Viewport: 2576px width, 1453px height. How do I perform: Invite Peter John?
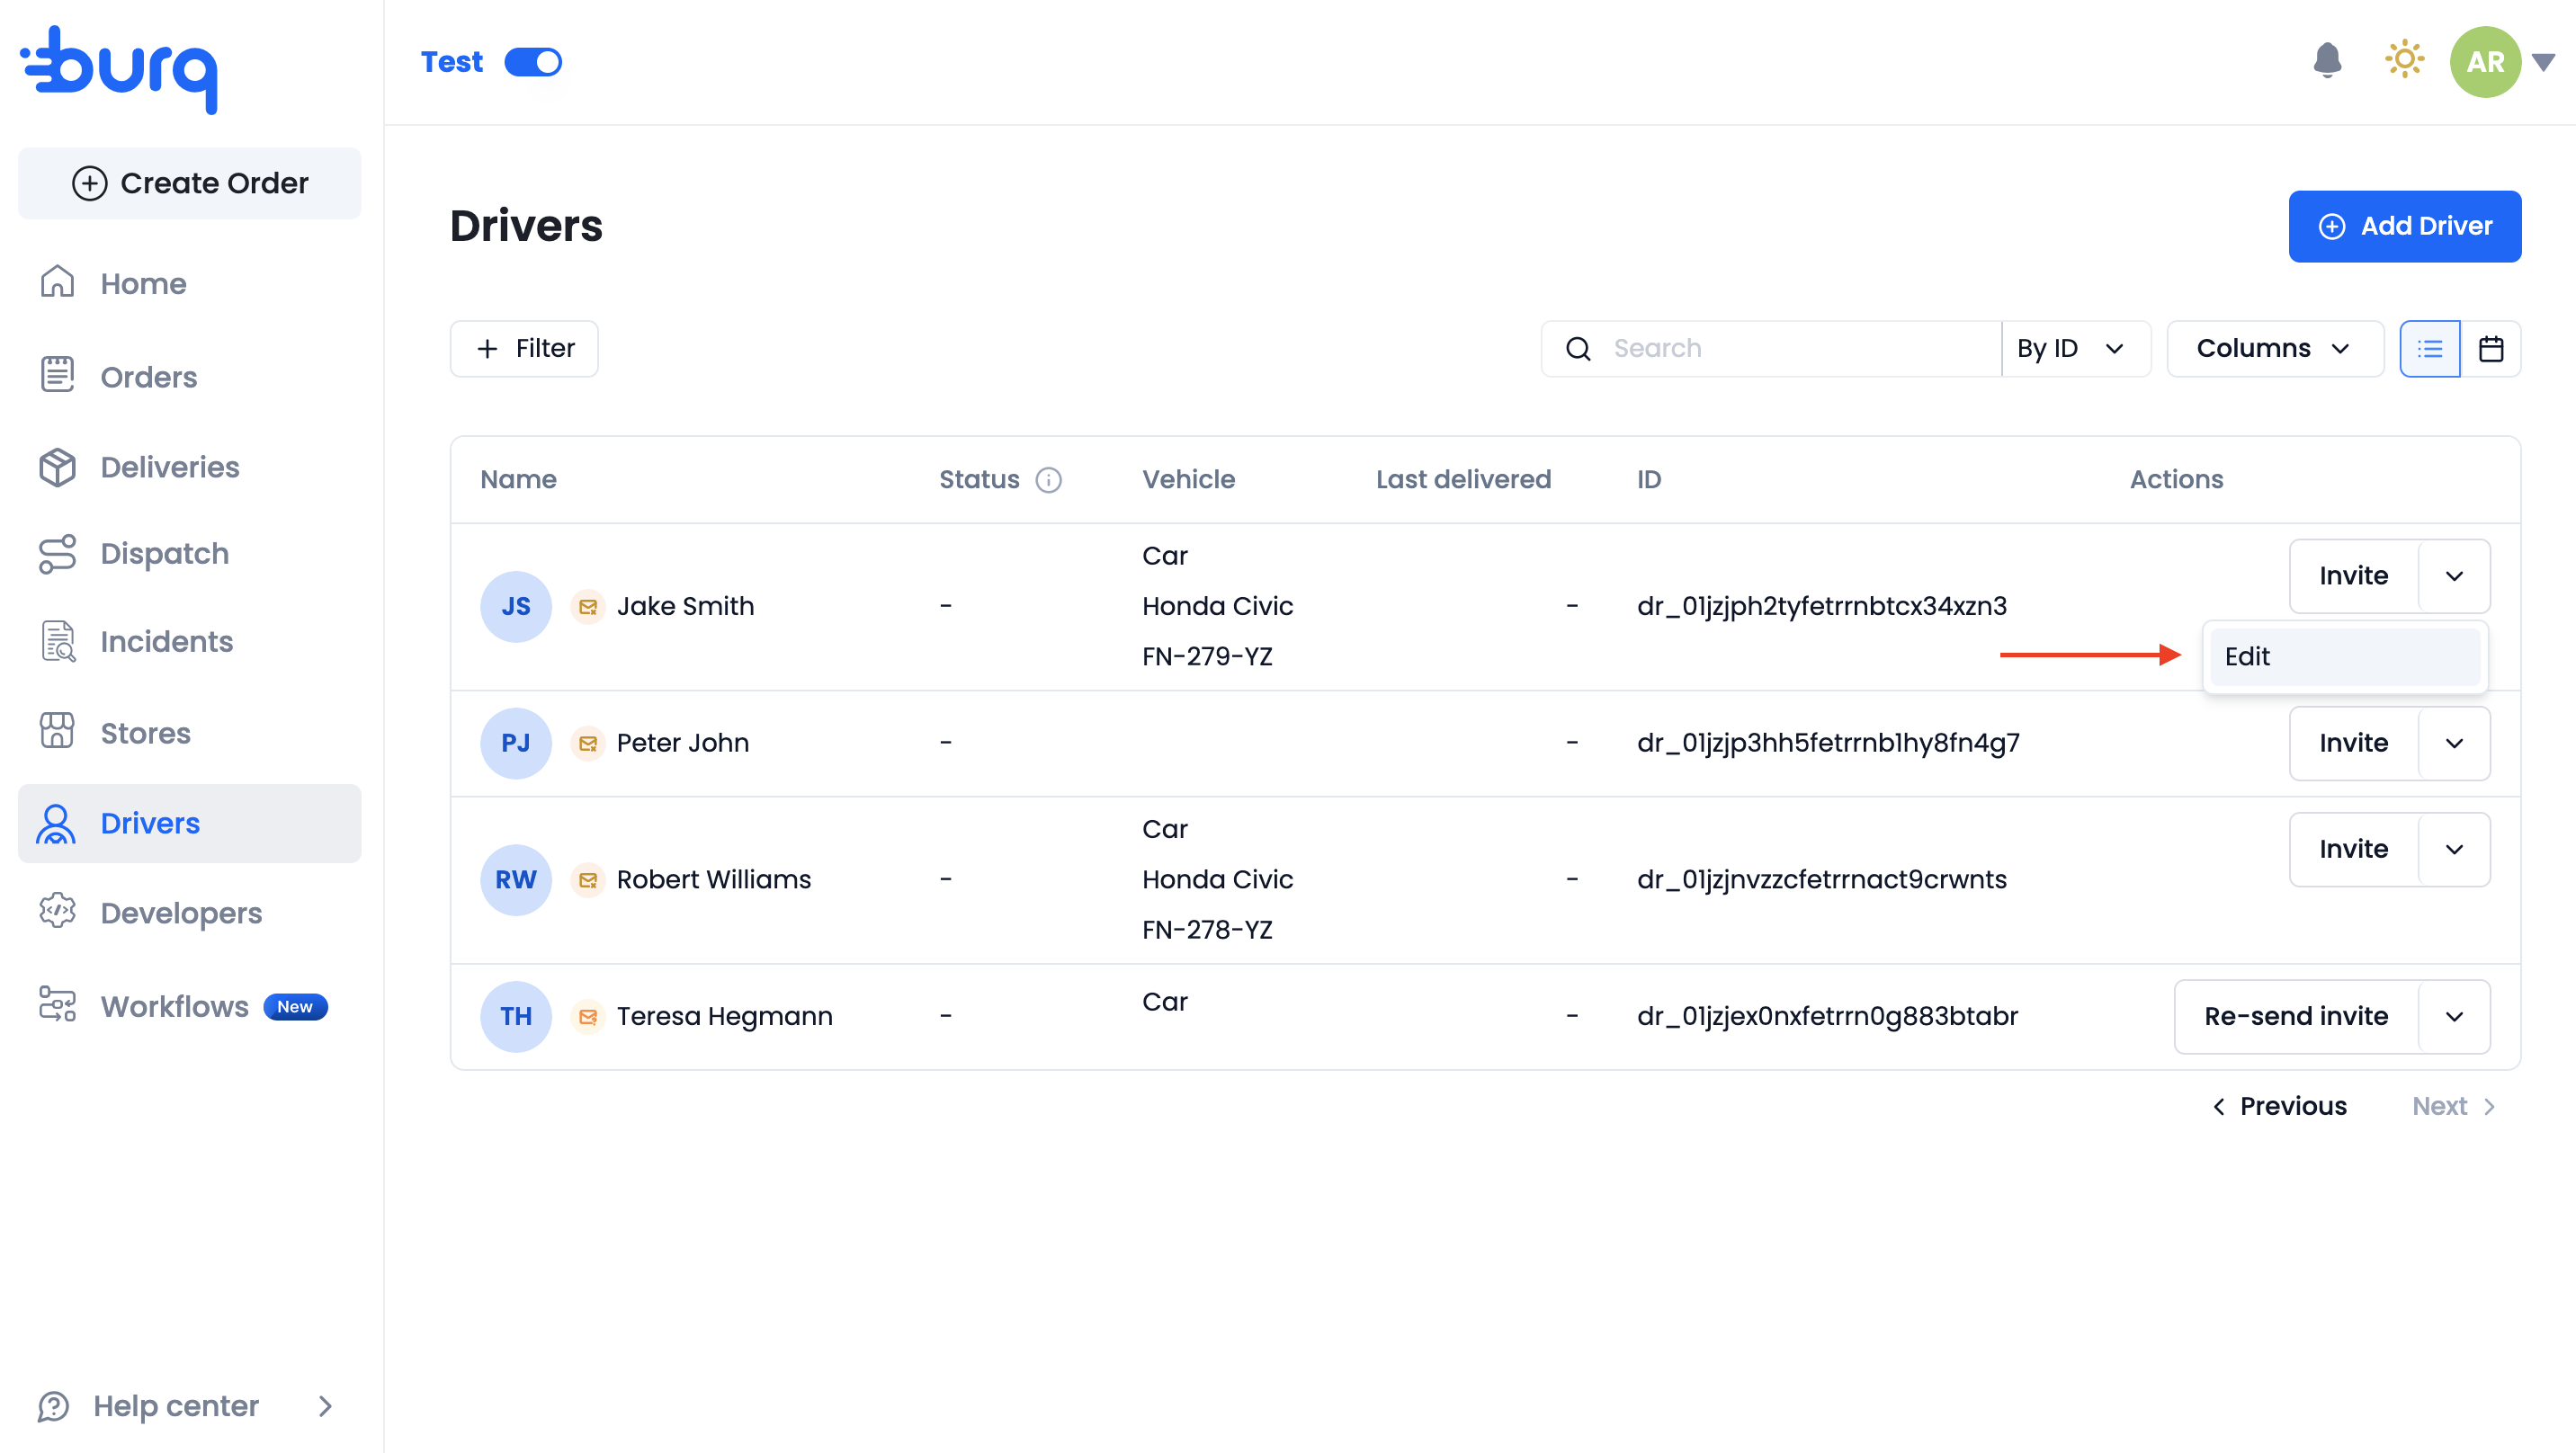(2354, 743)
